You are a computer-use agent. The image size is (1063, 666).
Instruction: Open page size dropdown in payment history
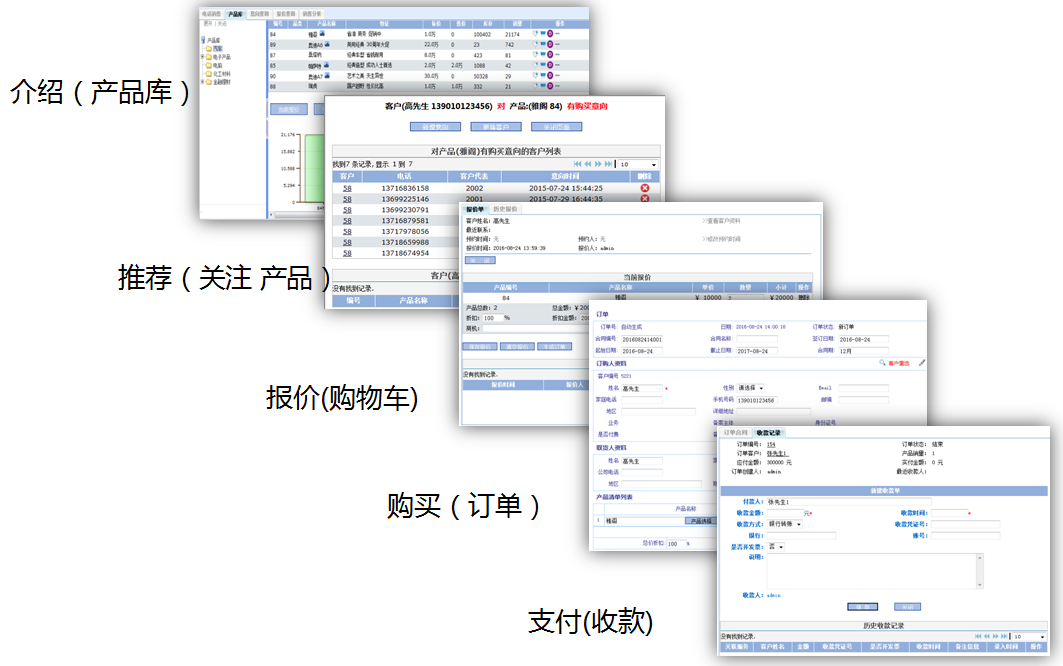[1029, 636]
